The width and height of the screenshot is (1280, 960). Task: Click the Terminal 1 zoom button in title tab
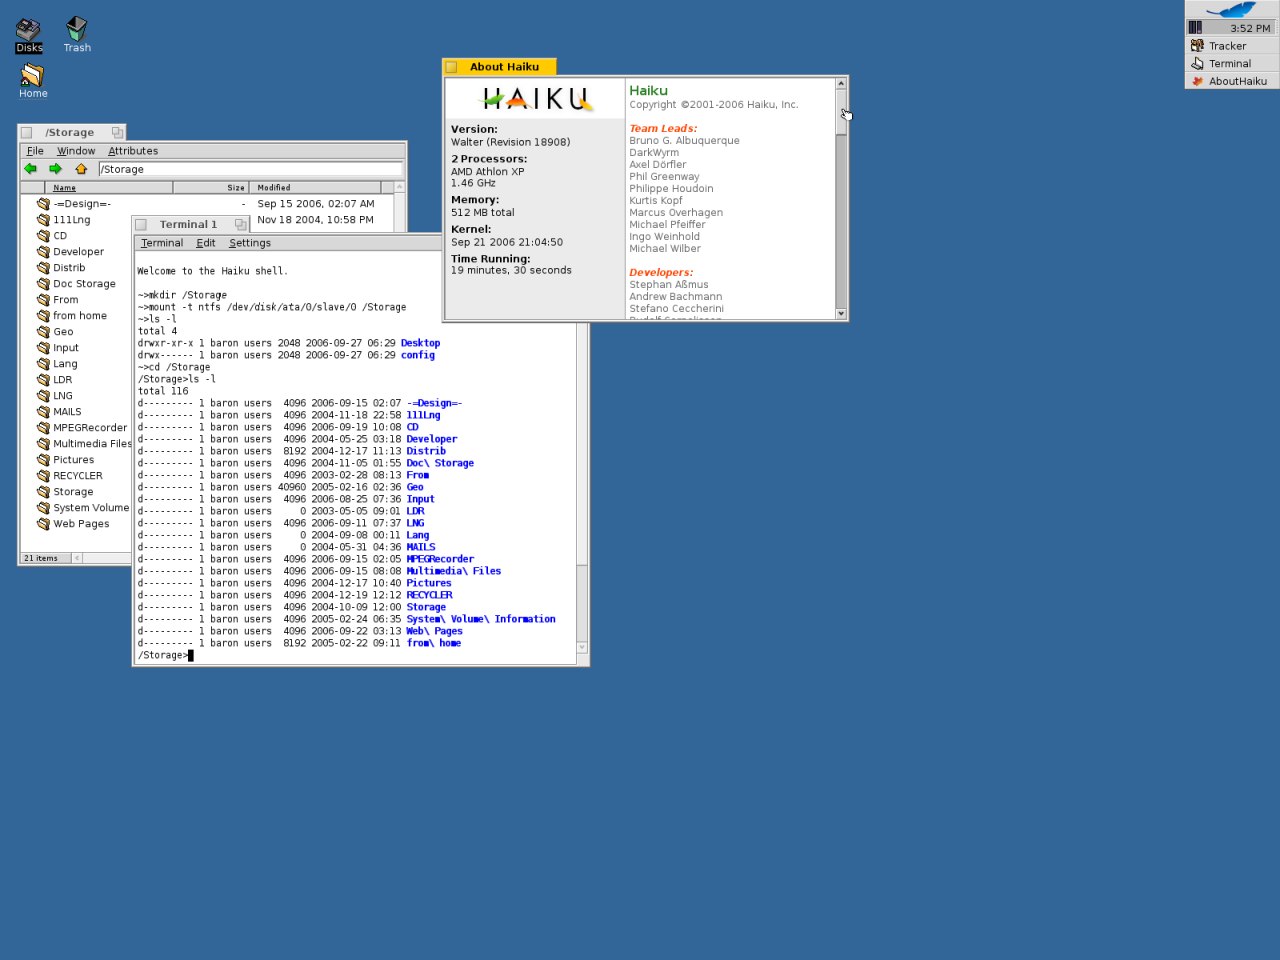point(240,225)
